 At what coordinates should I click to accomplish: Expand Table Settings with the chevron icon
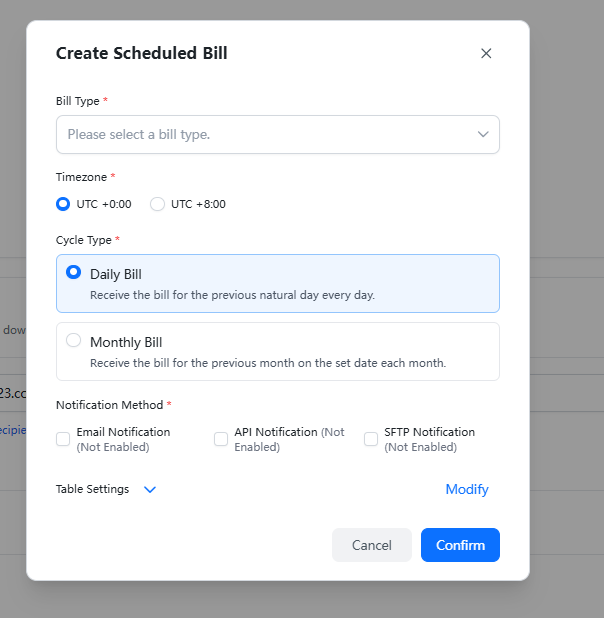pos(150,489)
